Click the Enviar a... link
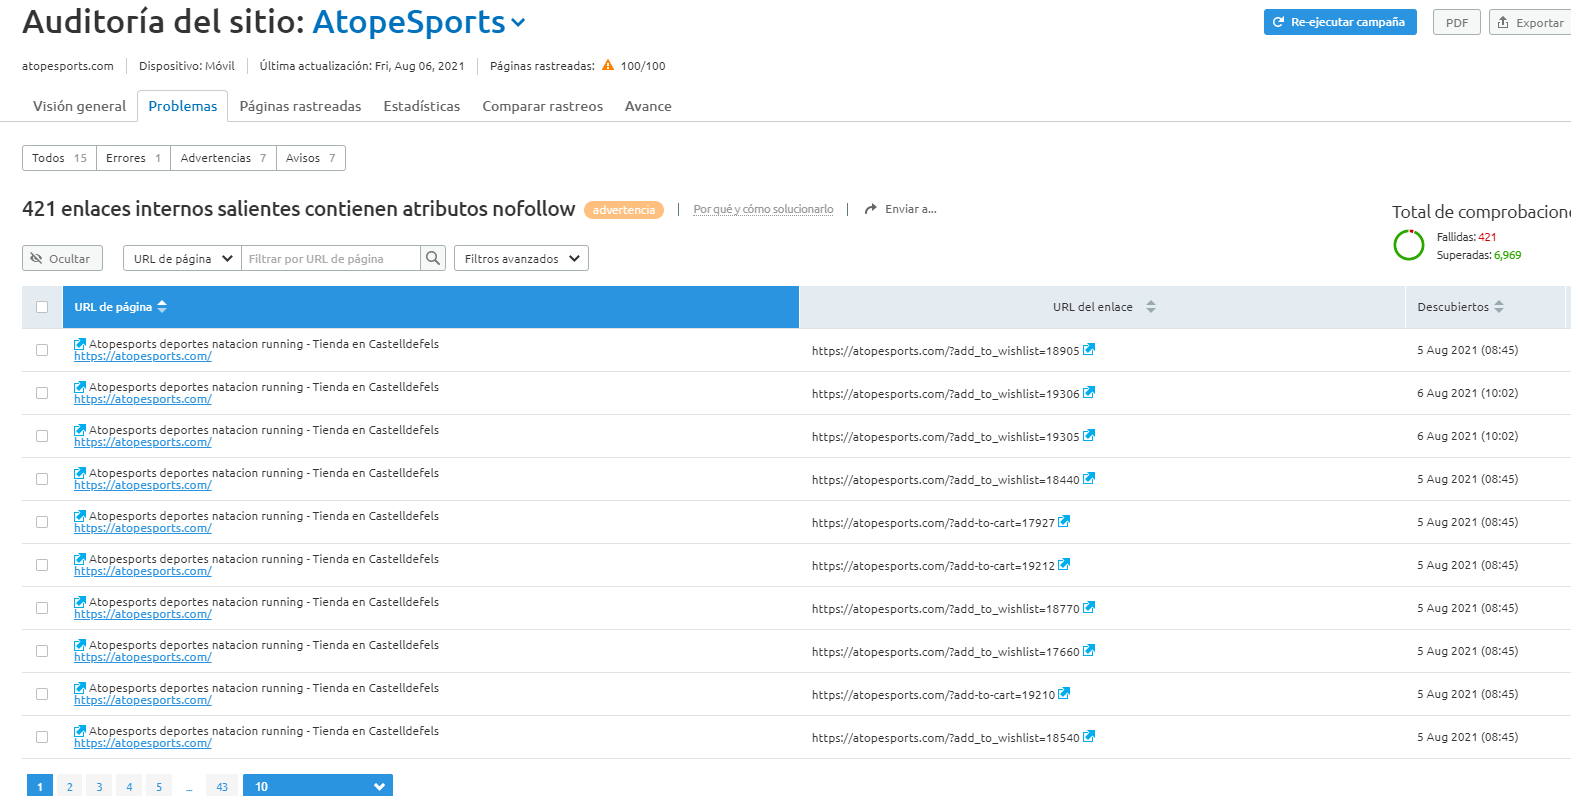This screenshot has height=796, width=1571. coord(910,209)
